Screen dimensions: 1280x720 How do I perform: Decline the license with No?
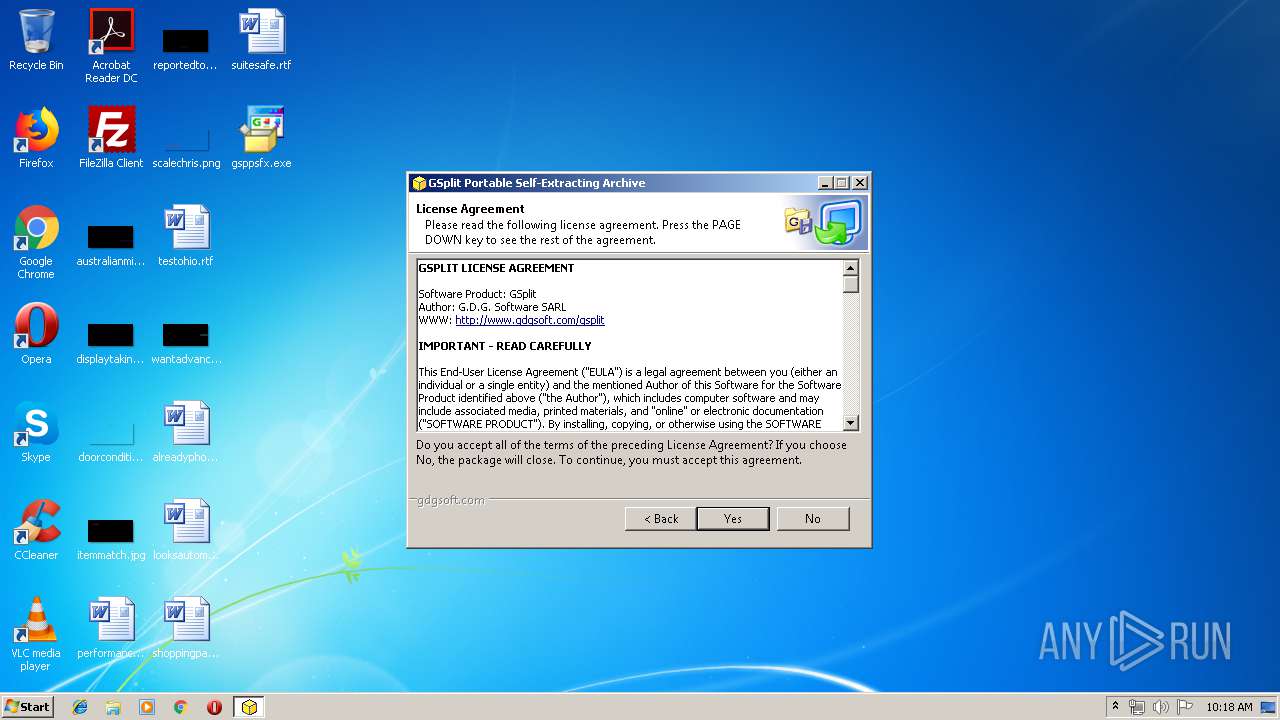(x=813, y=519)
